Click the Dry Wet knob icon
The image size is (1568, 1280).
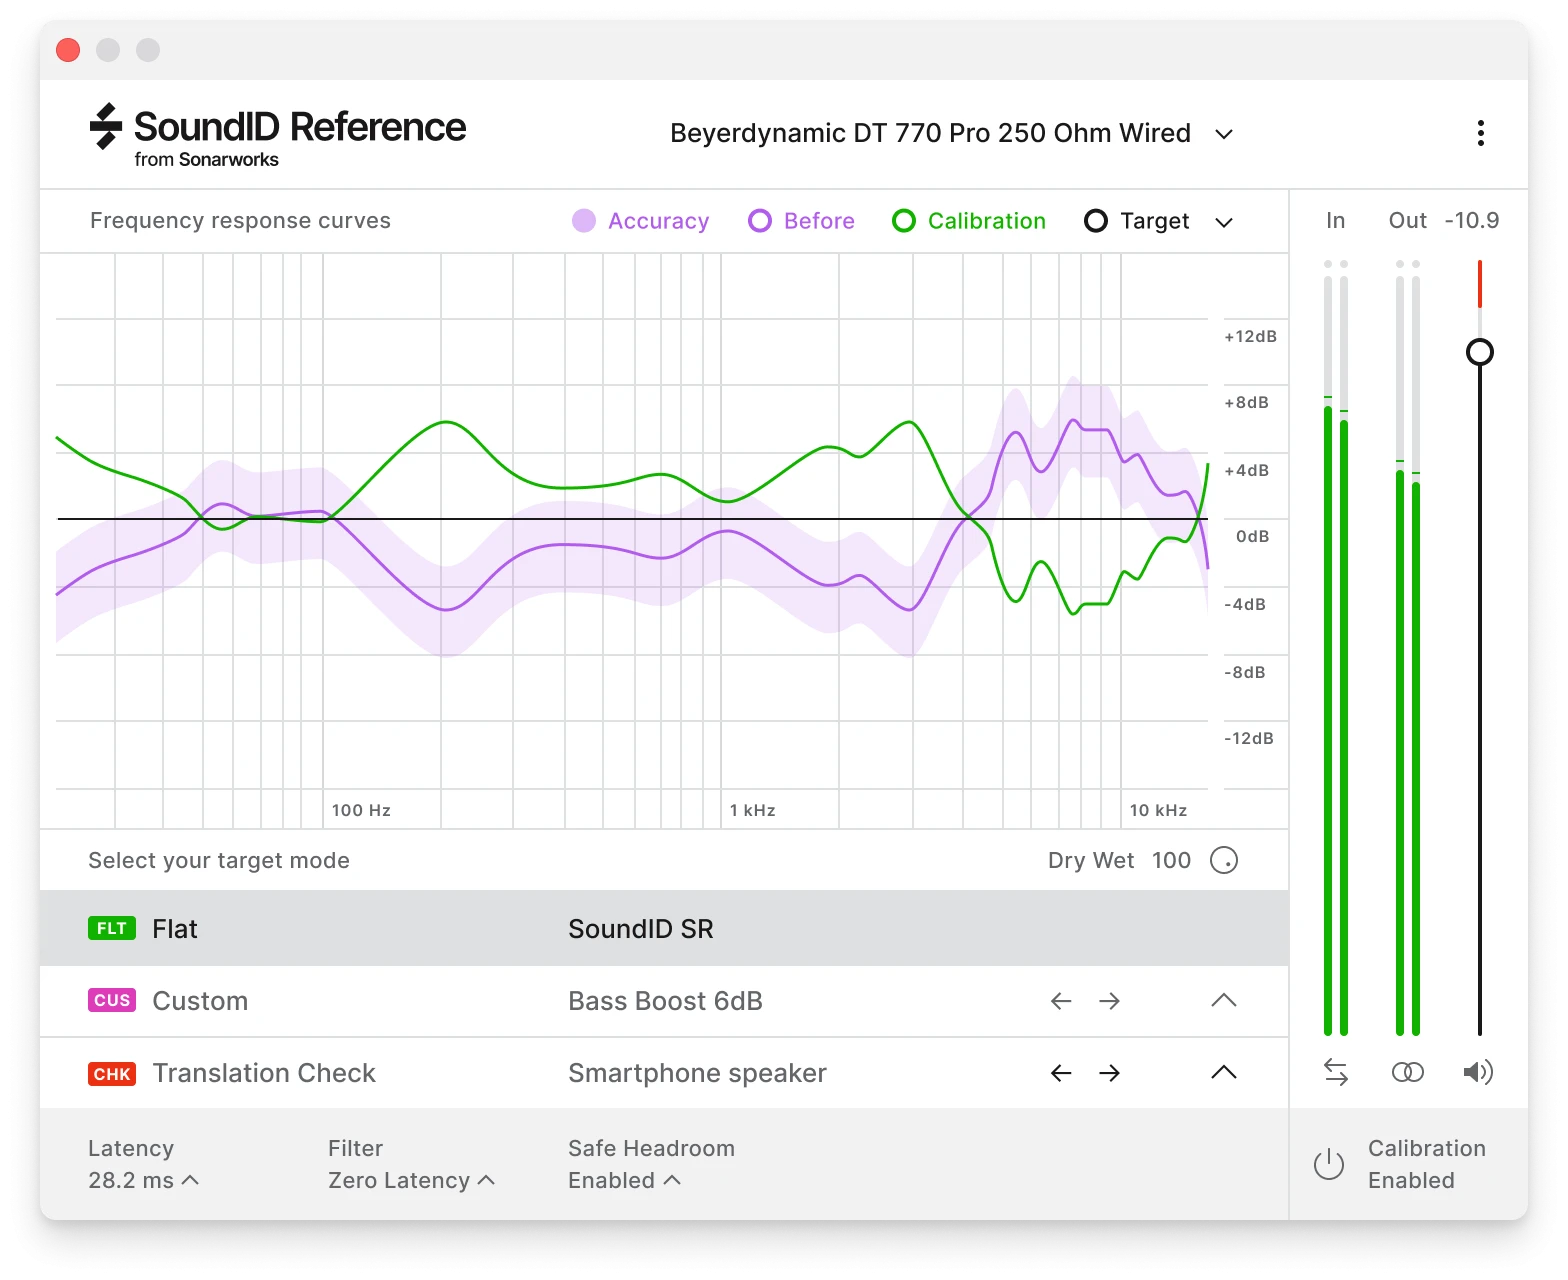click(1224, 860)
